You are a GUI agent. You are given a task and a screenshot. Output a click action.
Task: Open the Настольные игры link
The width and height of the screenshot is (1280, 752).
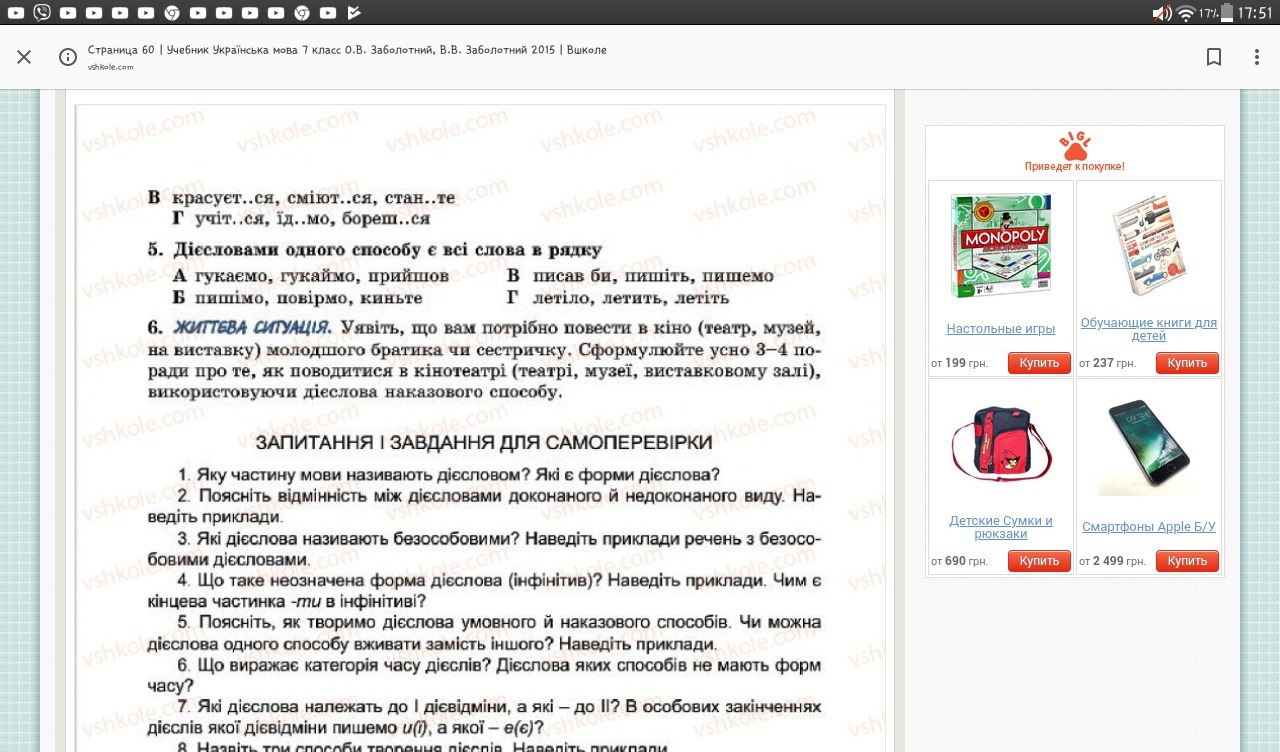click(1000, 329)
